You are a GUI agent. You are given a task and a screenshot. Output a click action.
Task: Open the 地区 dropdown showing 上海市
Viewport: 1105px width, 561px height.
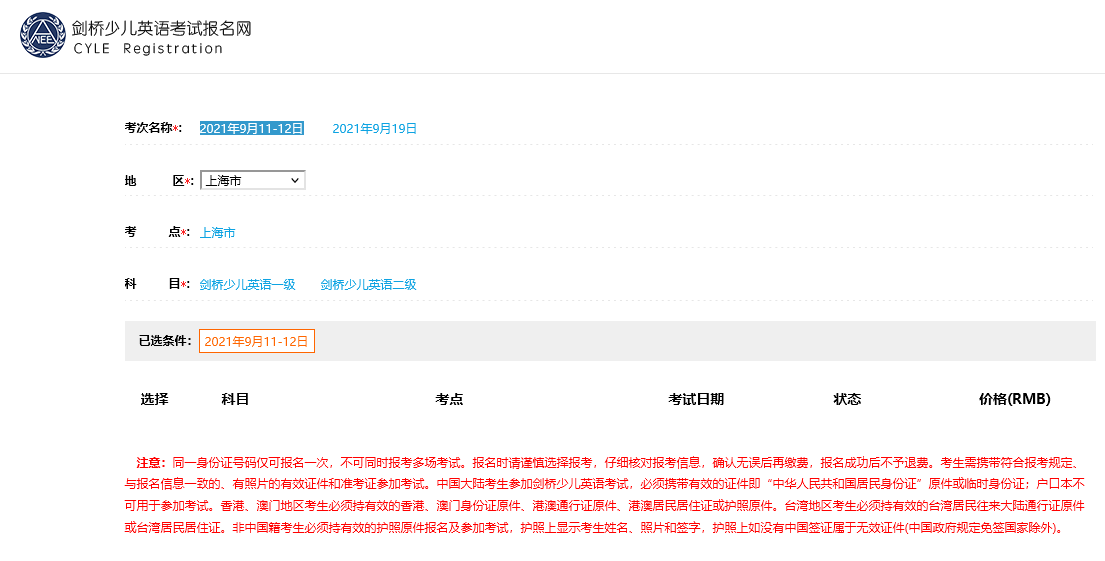tap(252, 180)
